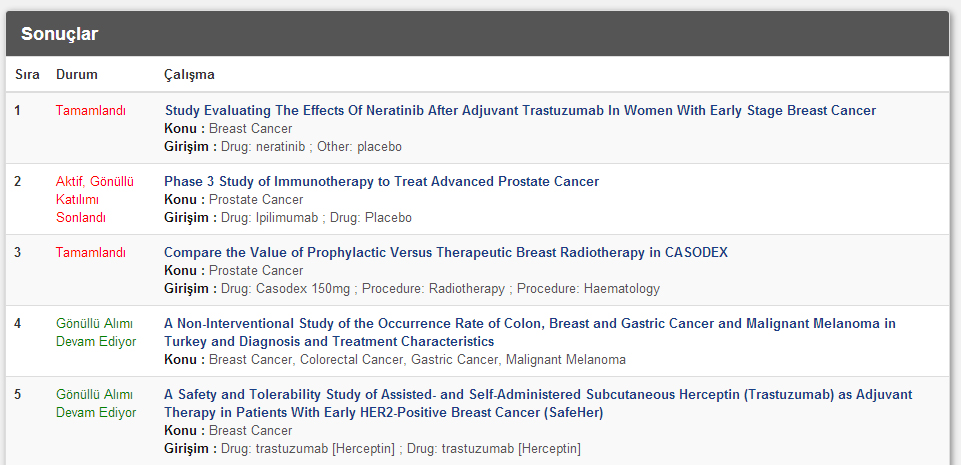Select the Tamamlandı status in row 3
961x465 pixels.
pos(91,253)
